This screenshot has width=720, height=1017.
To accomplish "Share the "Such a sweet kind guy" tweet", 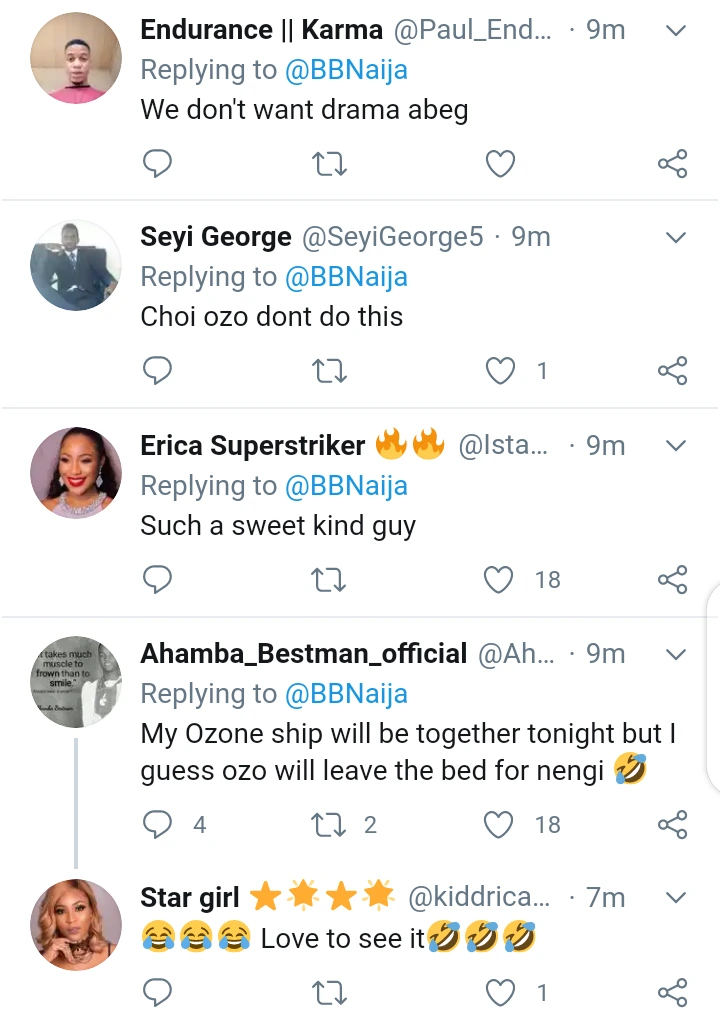I will pos(672,579).
